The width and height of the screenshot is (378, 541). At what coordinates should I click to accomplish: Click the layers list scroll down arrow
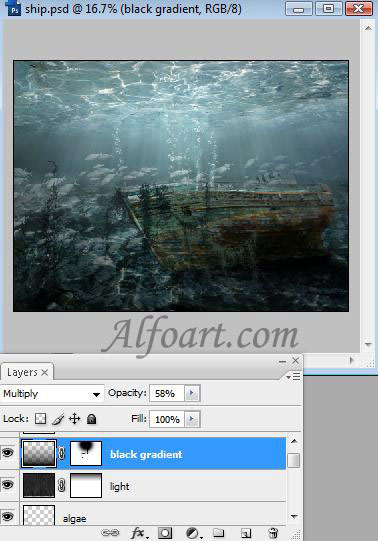pos(294,517)
